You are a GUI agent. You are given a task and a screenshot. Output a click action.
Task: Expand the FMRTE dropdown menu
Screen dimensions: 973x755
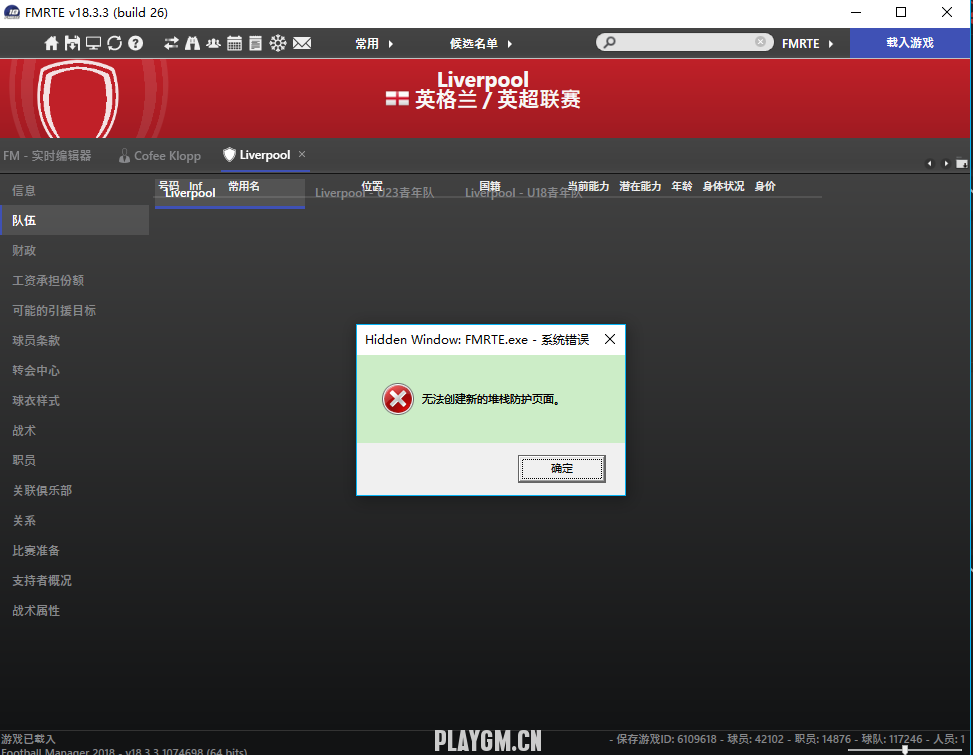[x=807, y=43]
